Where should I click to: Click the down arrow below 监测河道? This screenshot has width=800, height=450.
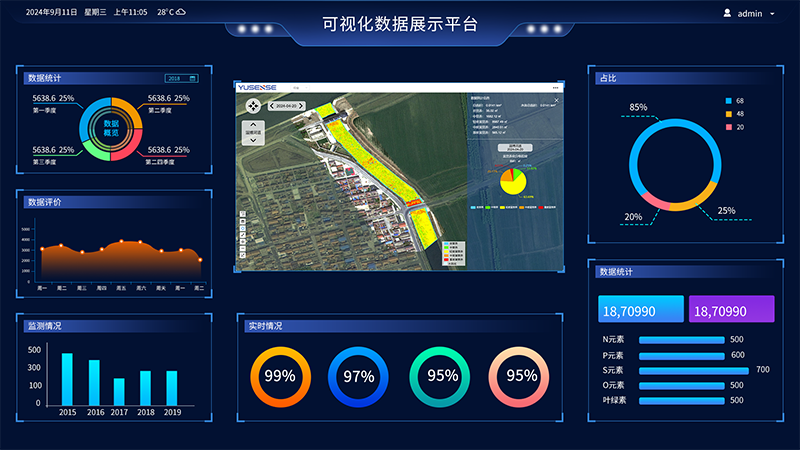(253, 141)
